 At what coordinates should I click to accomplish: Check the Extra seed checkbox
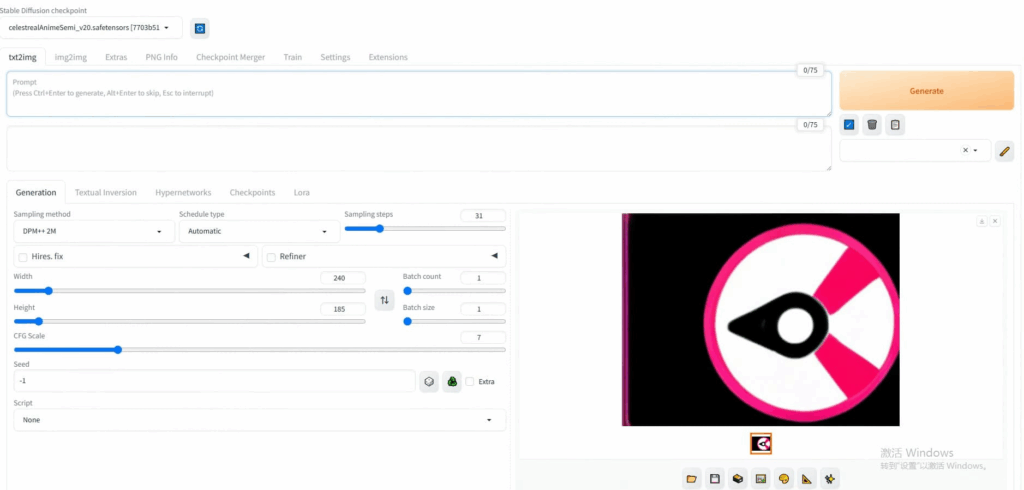tap(470, 381)
